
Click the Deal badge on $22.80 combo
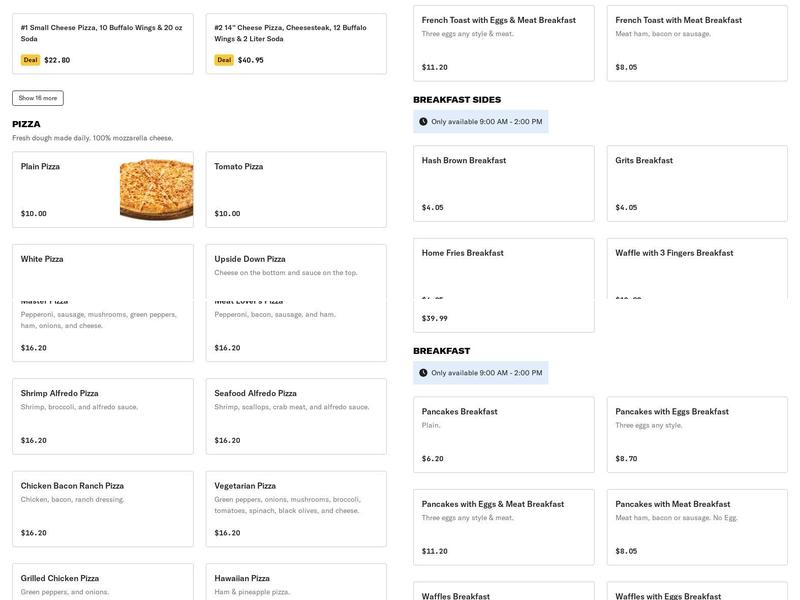pos(30,60)
